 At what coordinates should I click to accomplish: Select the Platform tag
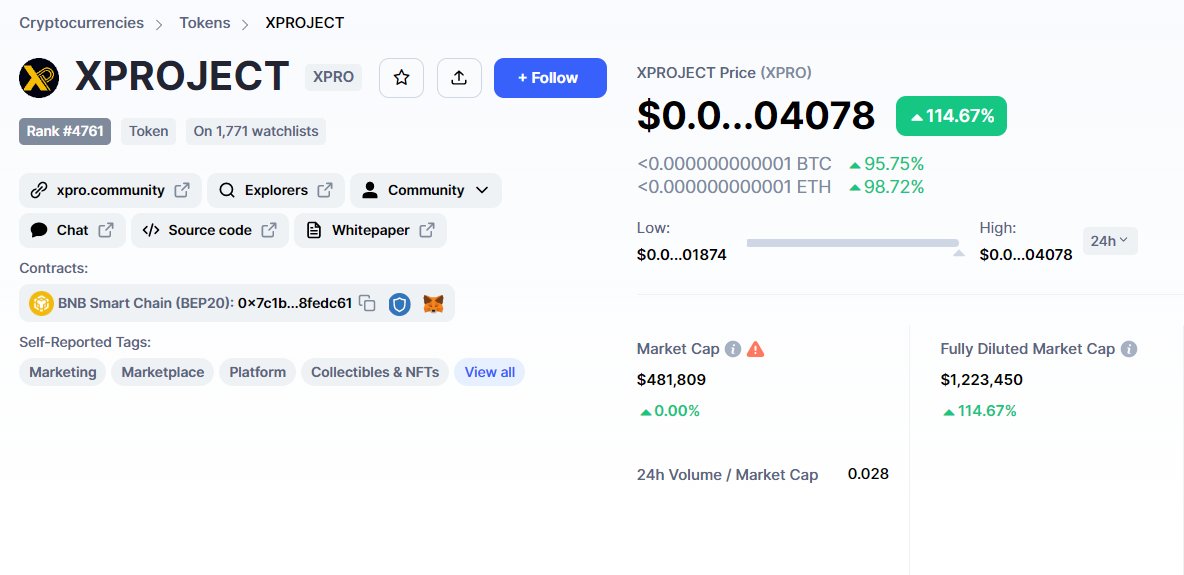(257, 372)
